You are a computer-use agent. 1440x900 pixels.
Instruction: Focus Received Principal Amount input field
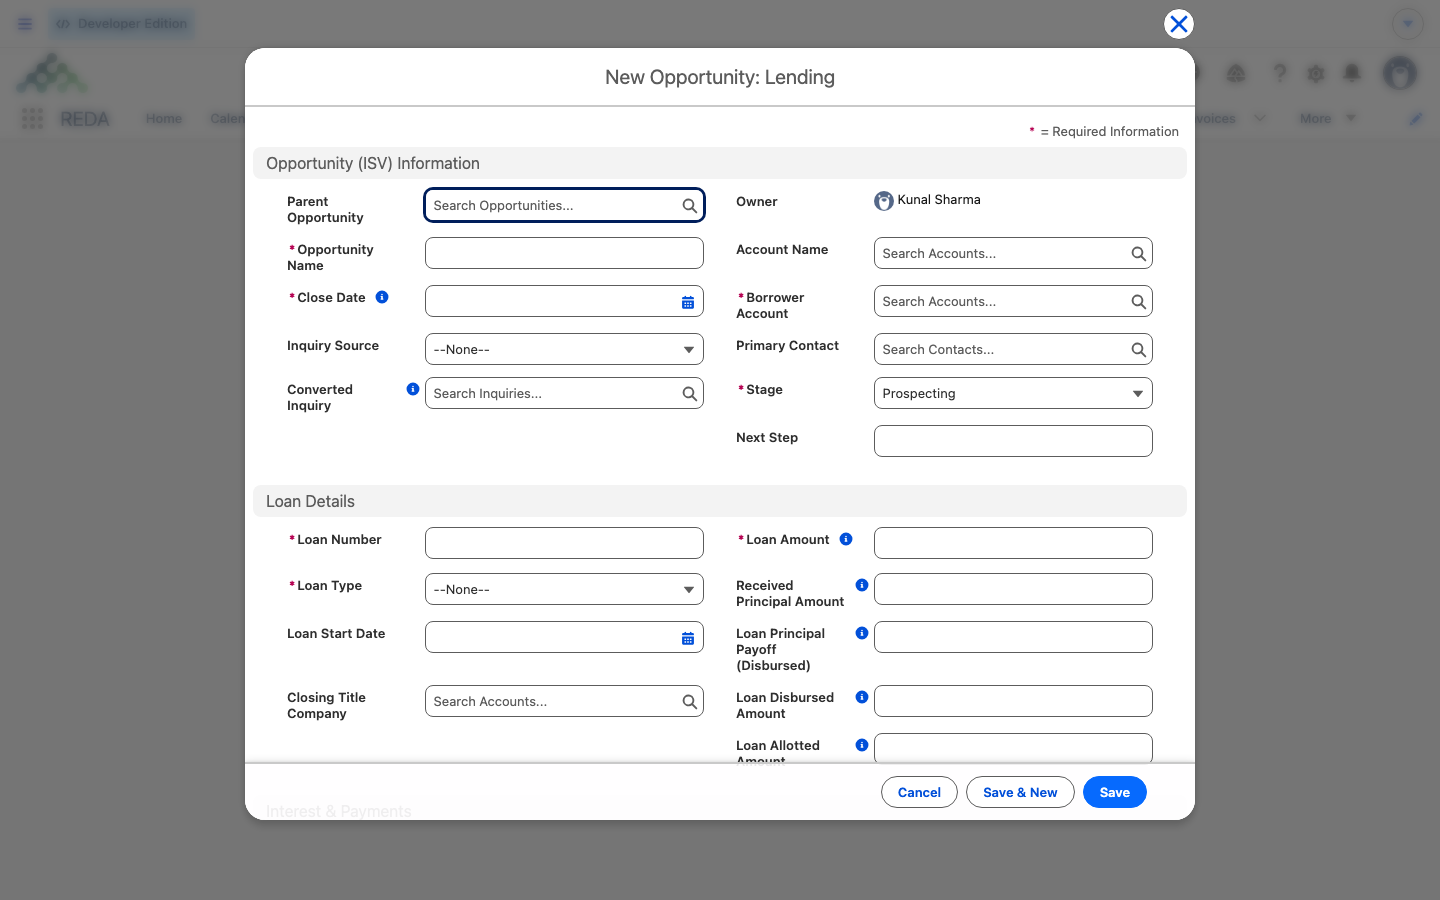point(1013,589)
